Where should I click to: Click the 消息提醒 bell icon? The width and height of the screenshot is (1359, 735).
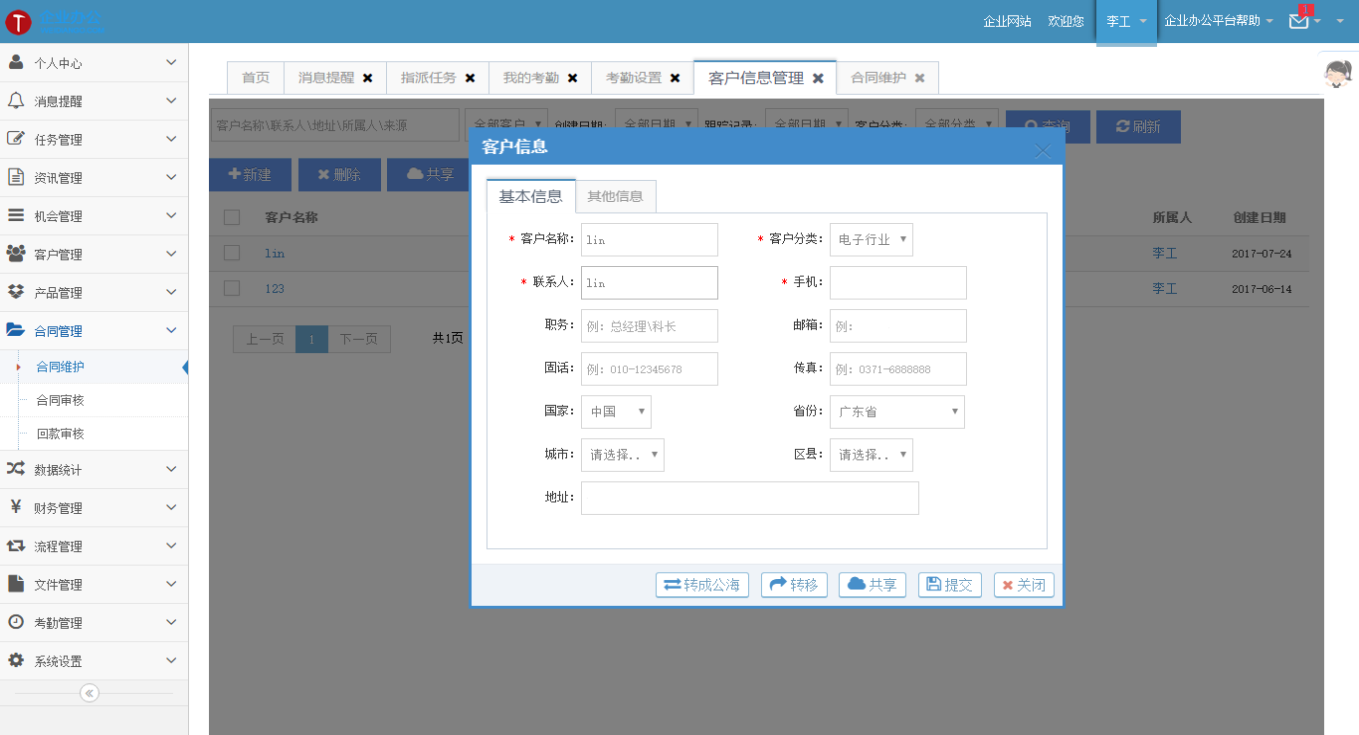pyautogui.click(x=16, y=100)
